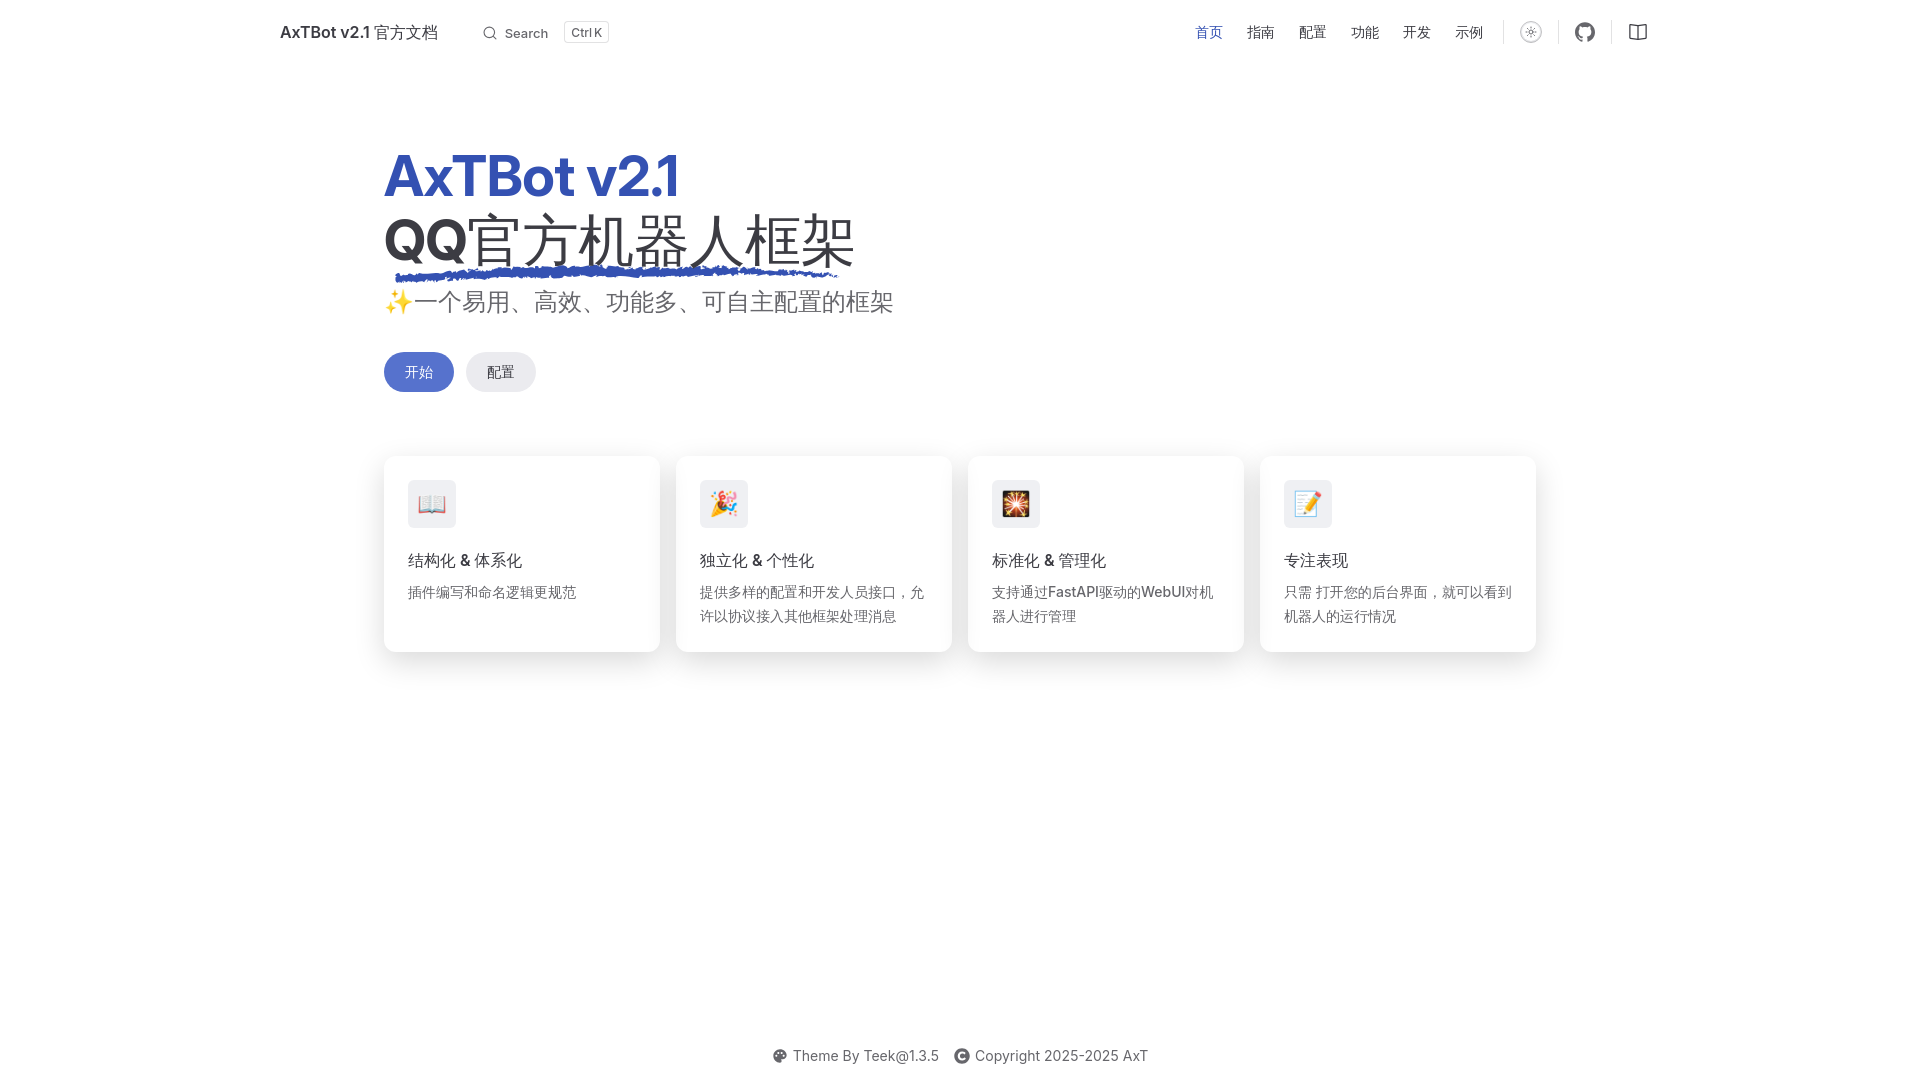Click the 只需 打开您的后台界面 description
Viewport: 1920px width, 1080px height.
pyautogui.click(x=1398, y=604)
